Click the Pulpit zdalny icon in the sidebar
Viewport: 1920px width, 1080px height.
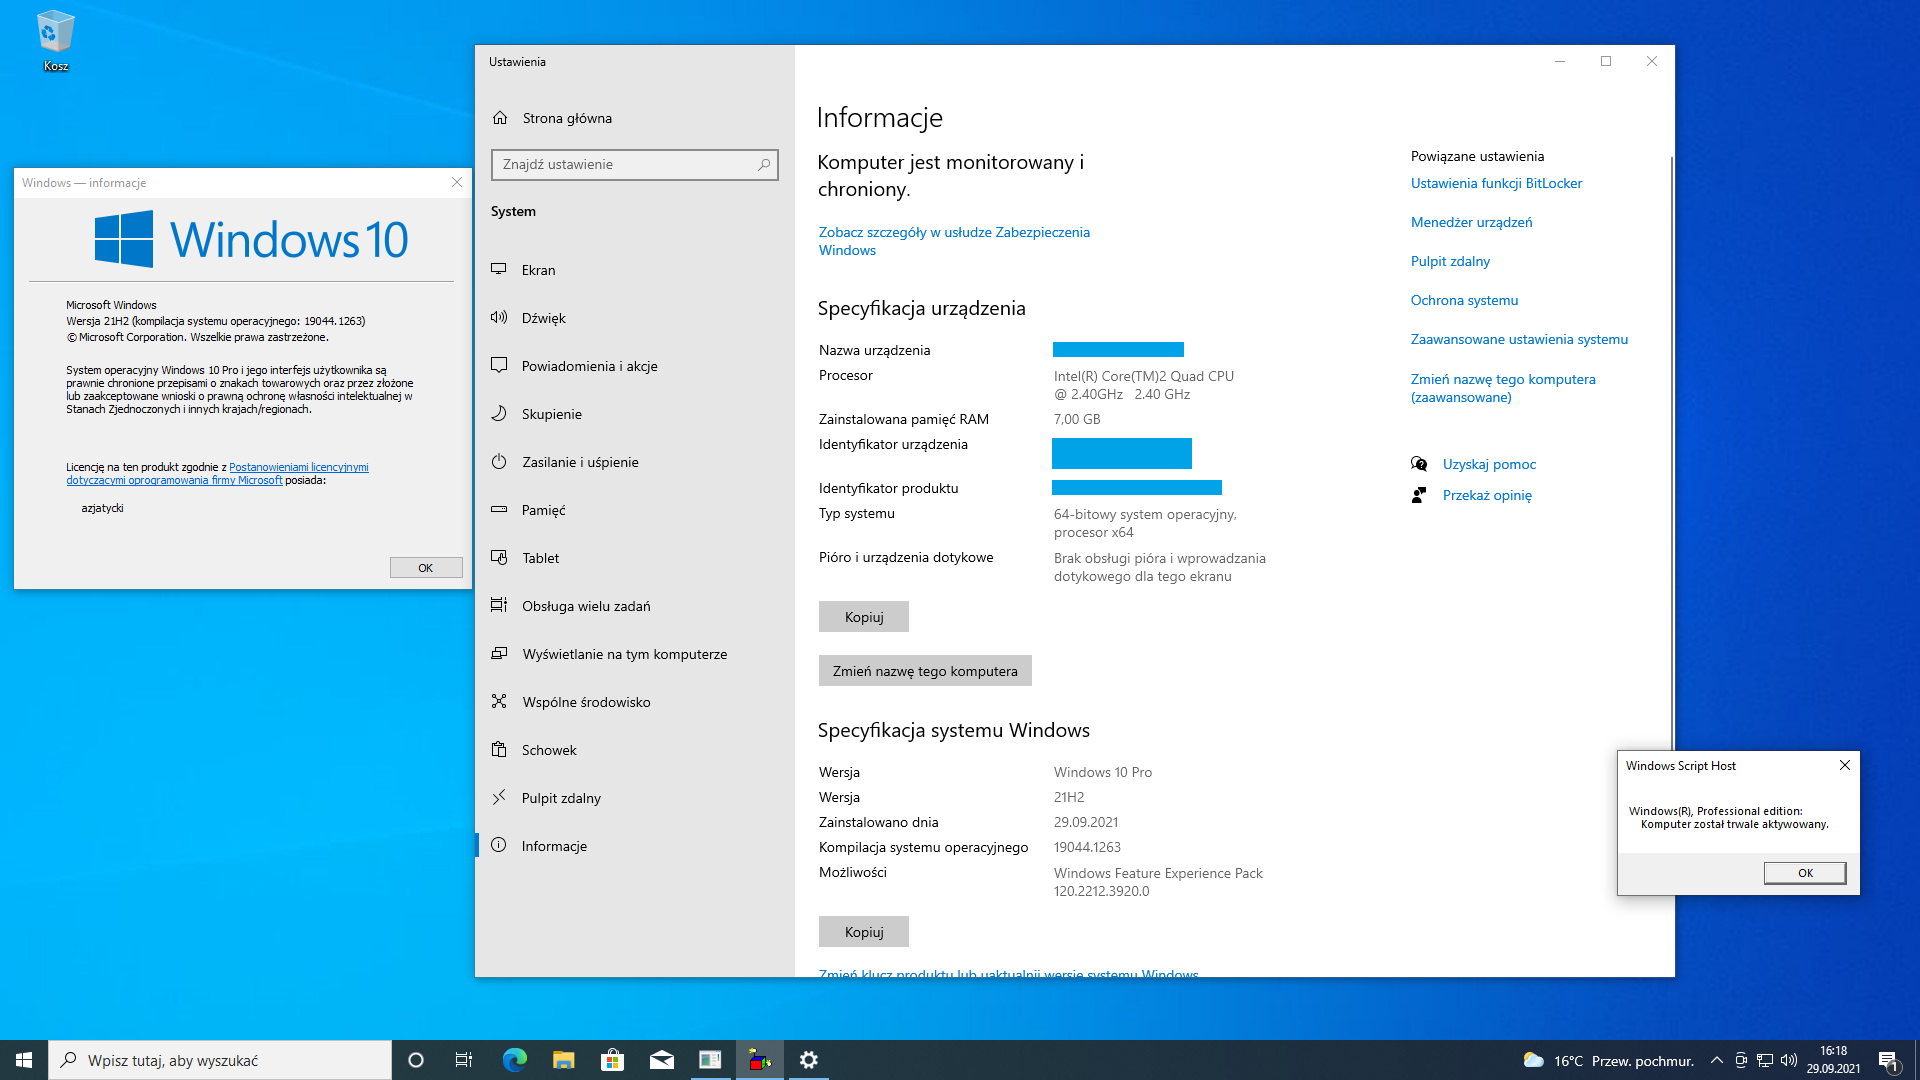click(499, 798)
